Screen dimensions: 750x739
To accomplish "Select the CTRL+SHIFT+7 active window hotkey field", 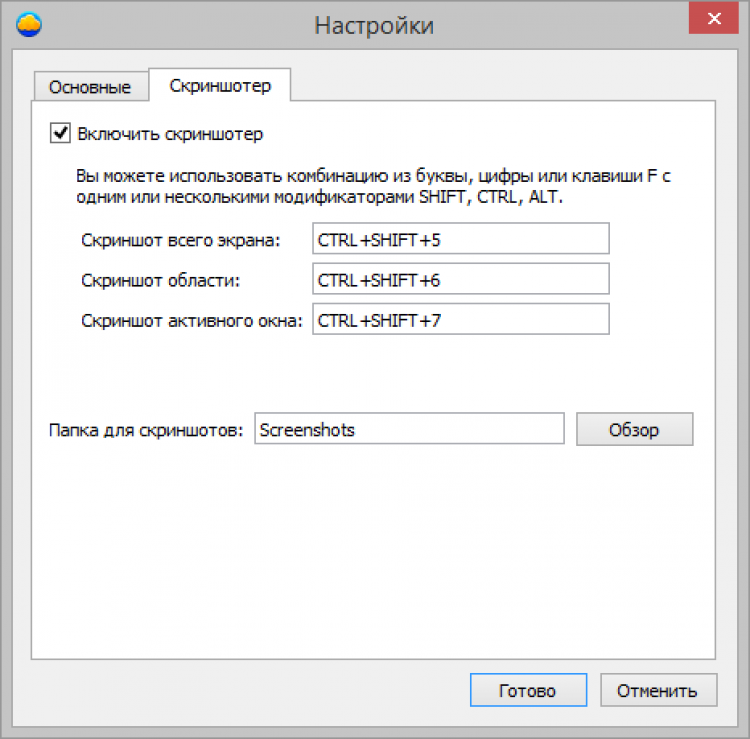I will (x=460, y=320).
